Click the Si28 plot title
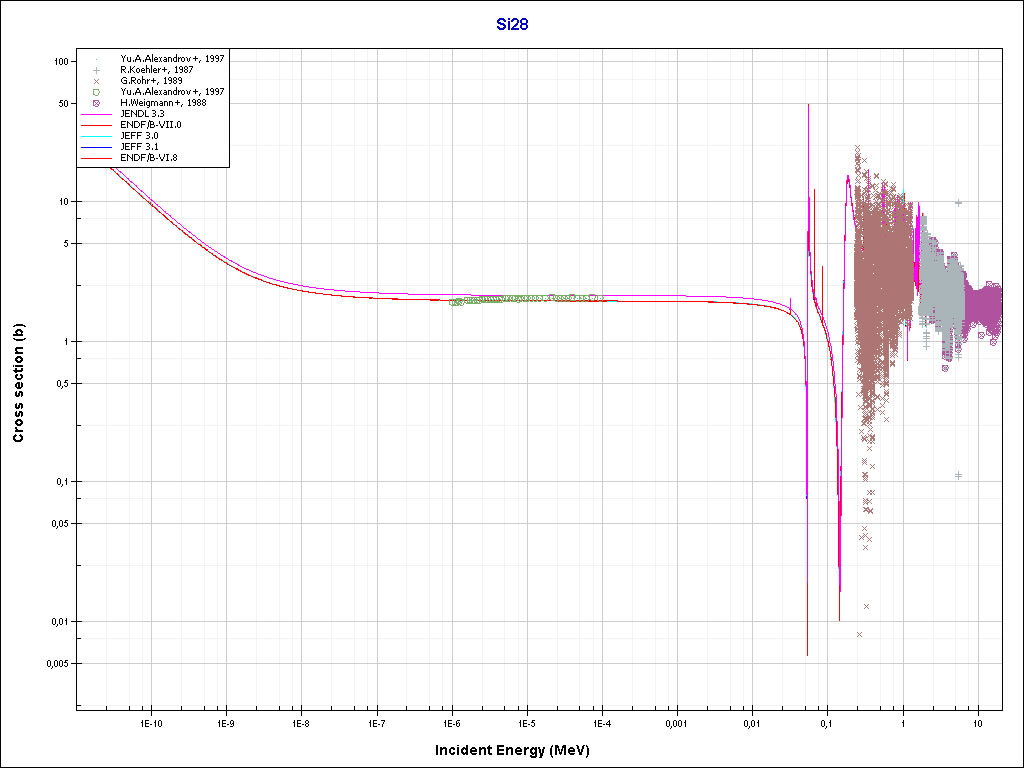 pos(512,25)
